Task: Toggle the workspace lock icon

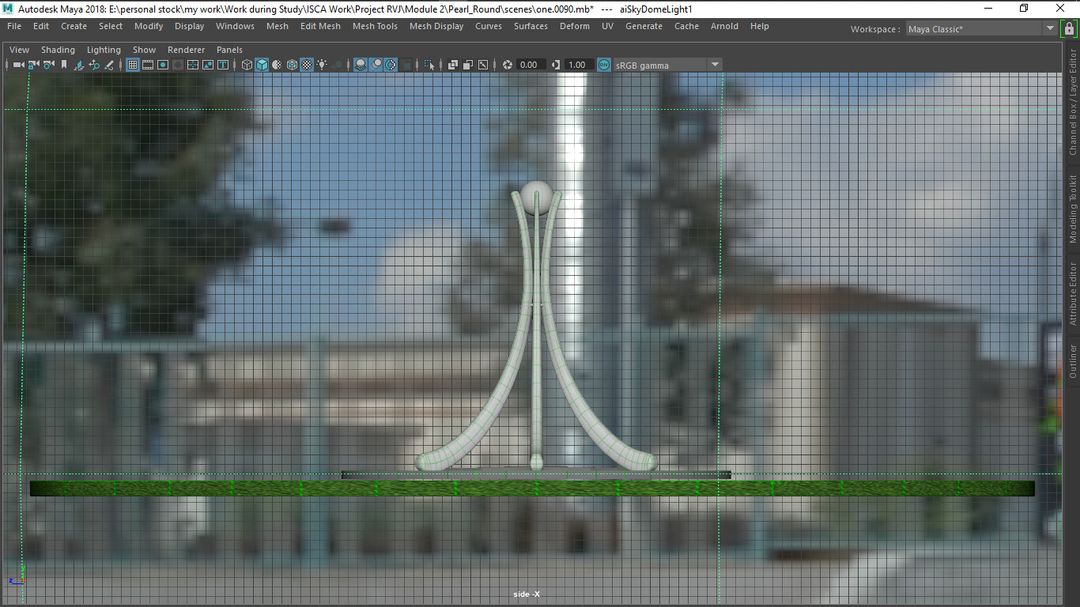Action: pyautogui.click(x=1069, y=29)
